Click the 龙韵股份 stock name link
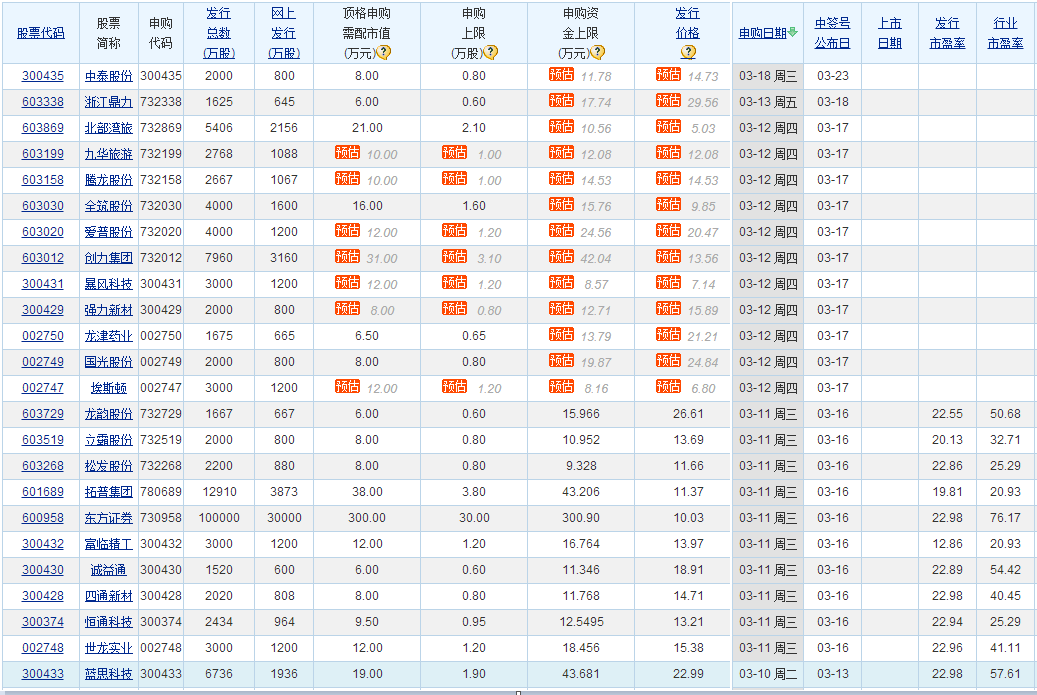The image size is (1037, 695). (108, 414)
